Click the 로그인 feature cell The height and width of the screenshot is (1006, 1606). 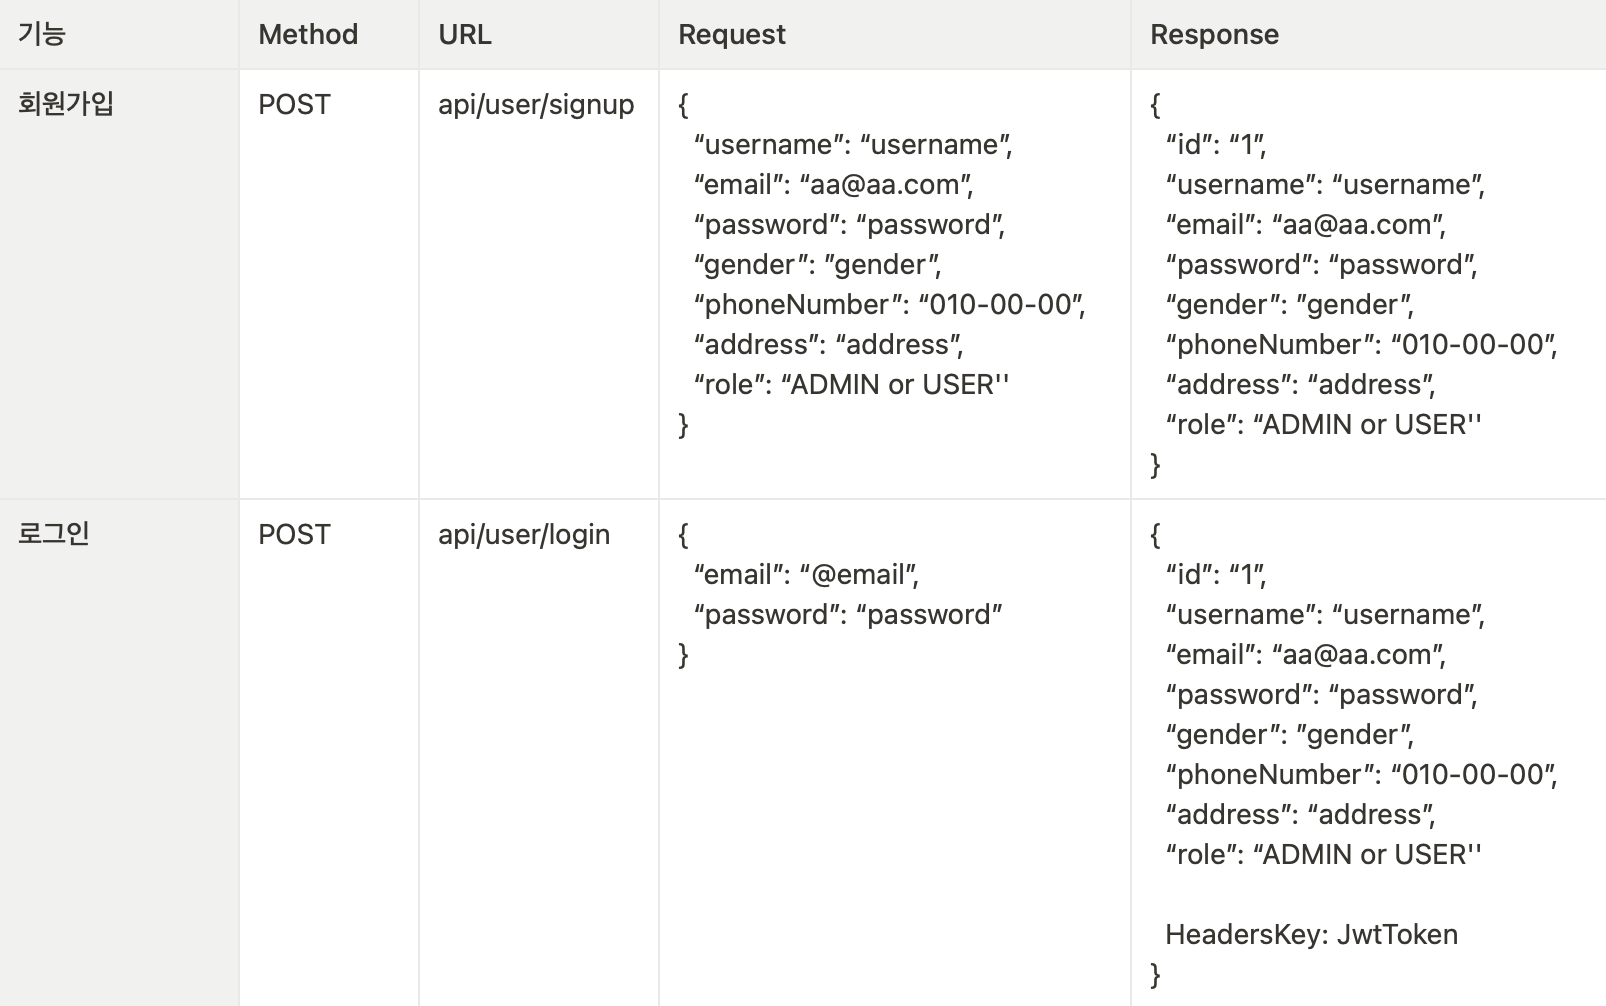pos(54,534)
